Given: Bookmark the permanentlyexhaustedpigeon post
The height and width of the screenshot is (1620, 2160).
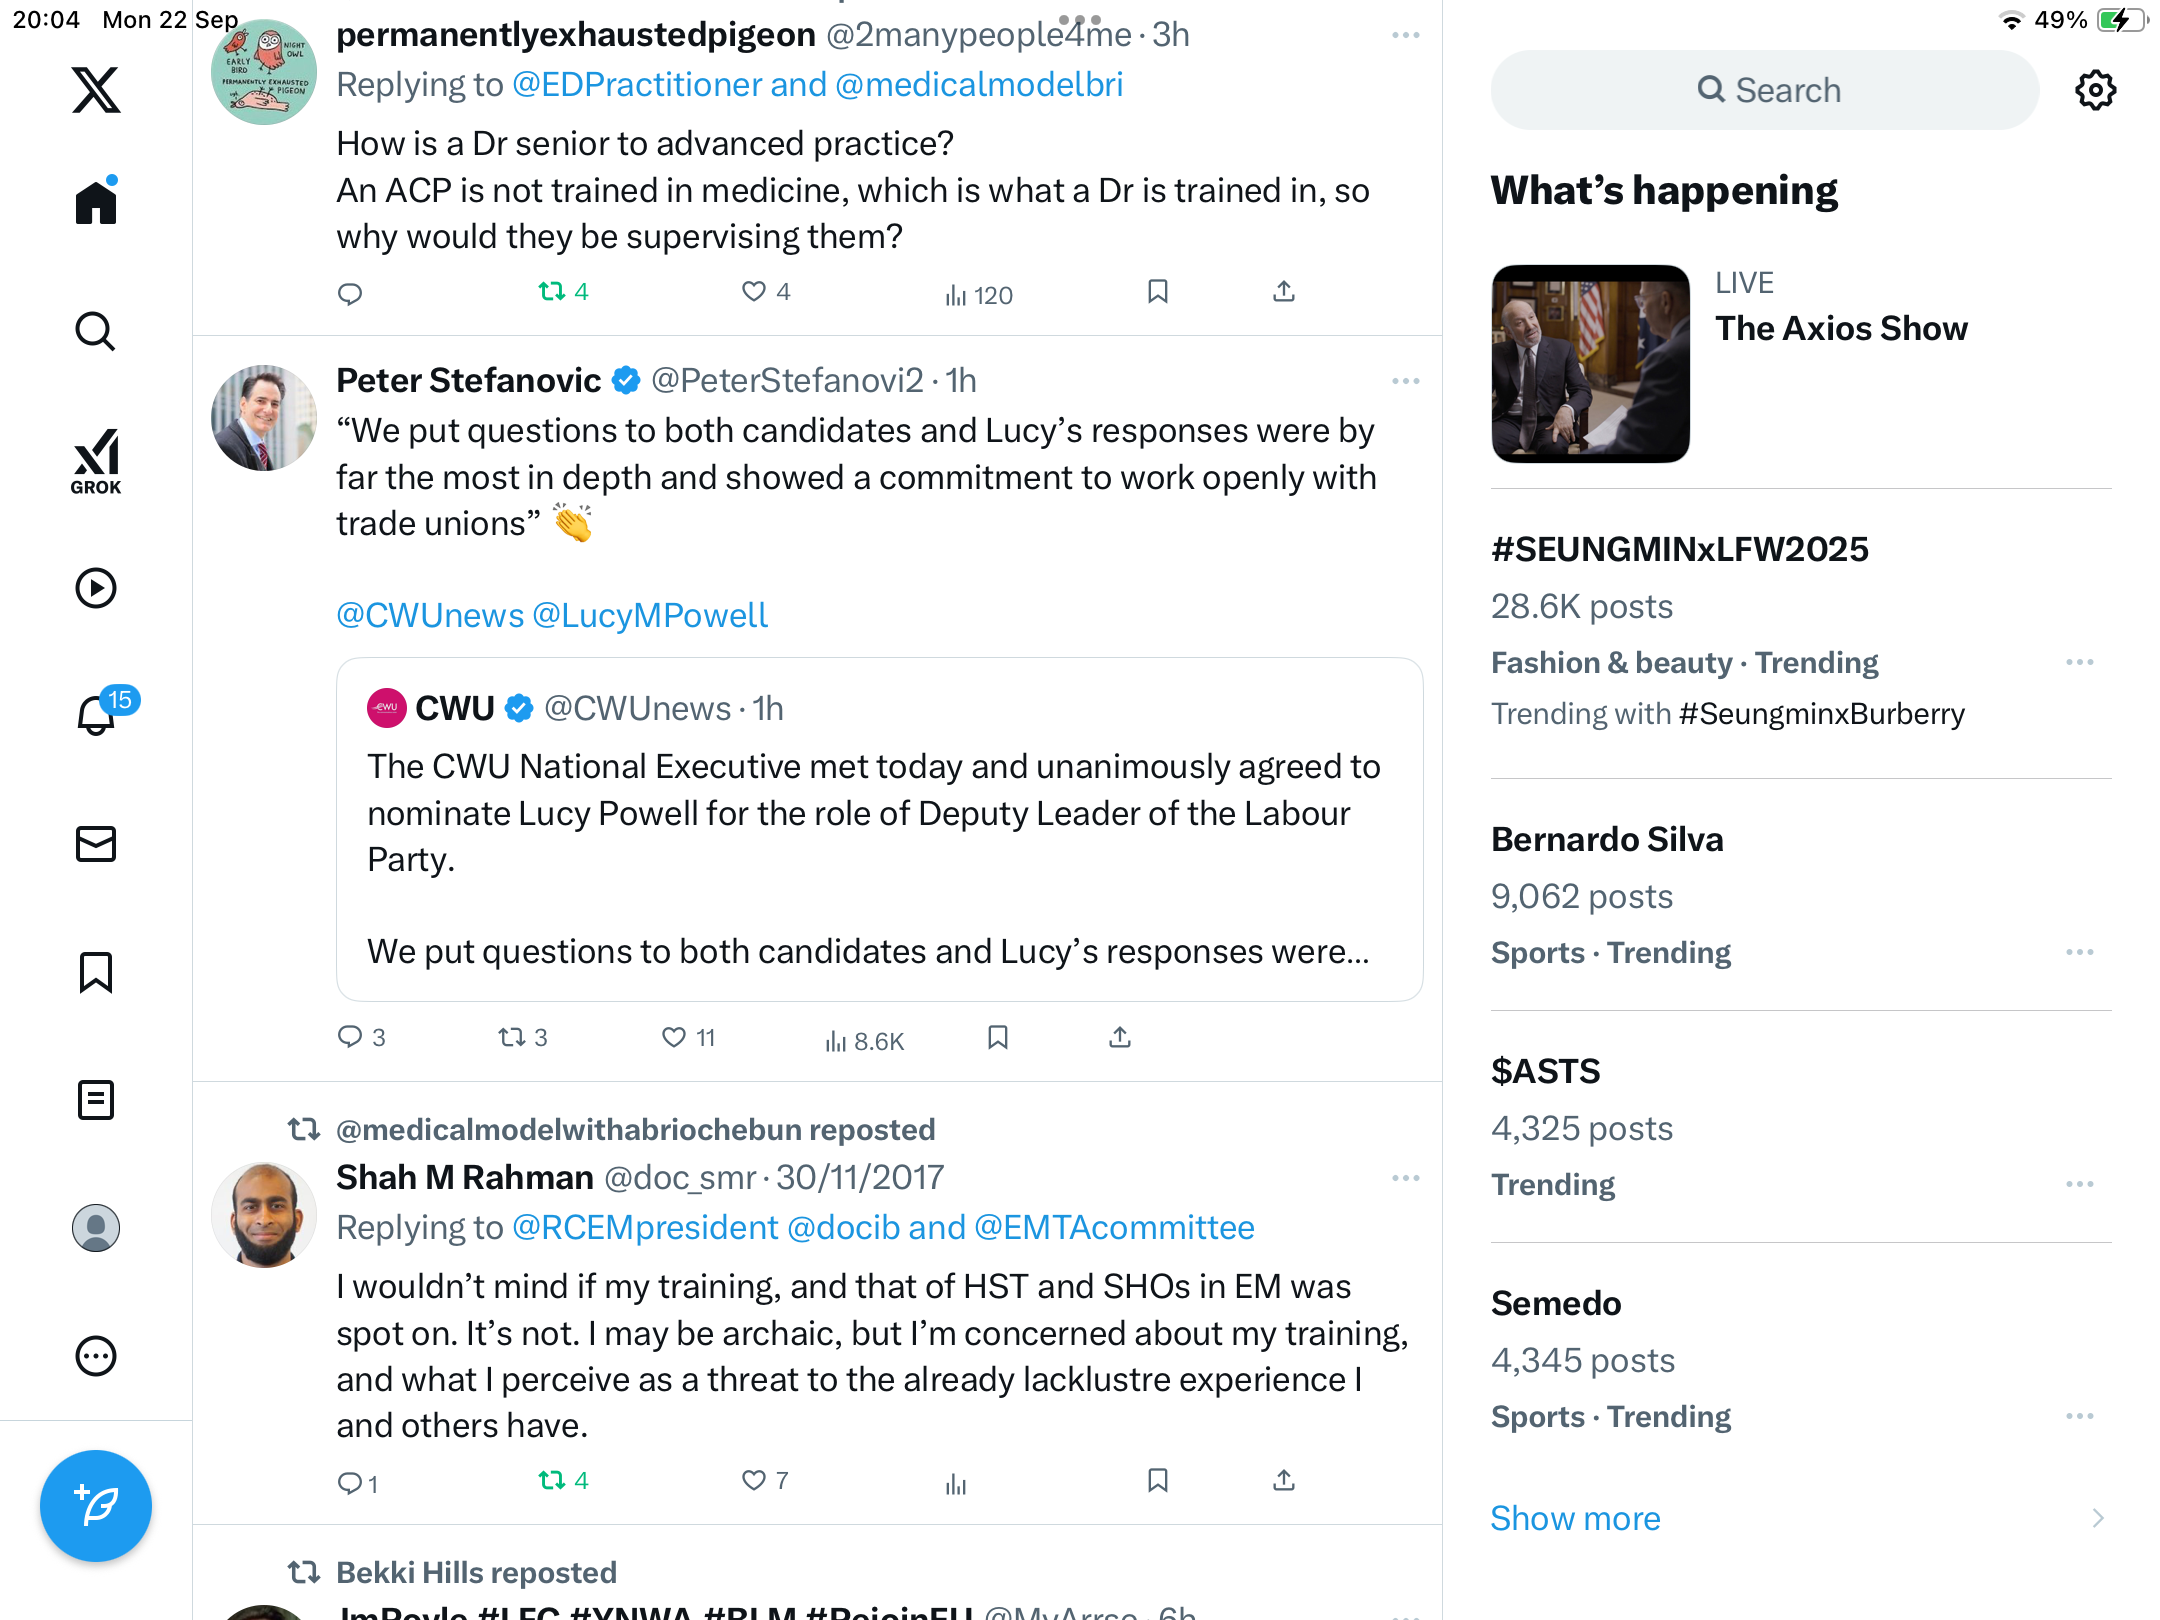Looking at the screenshot, I should point(1158,292).
